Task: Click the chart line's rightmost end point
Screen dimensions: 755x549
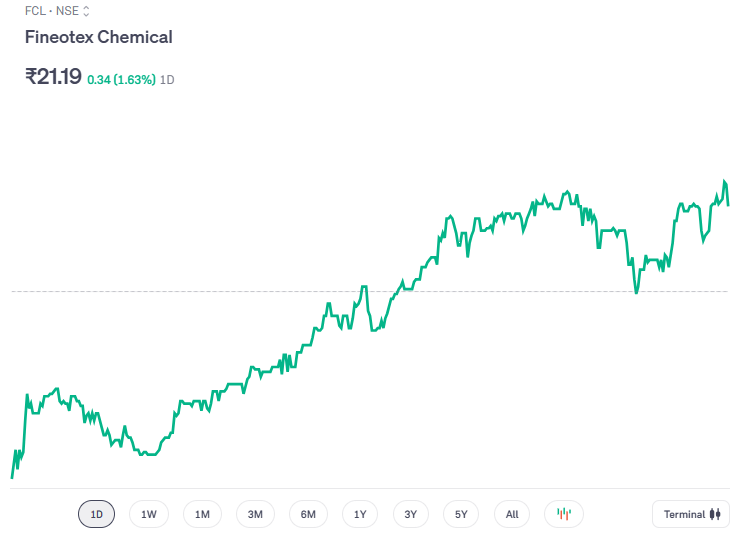Action: [728, 205]
